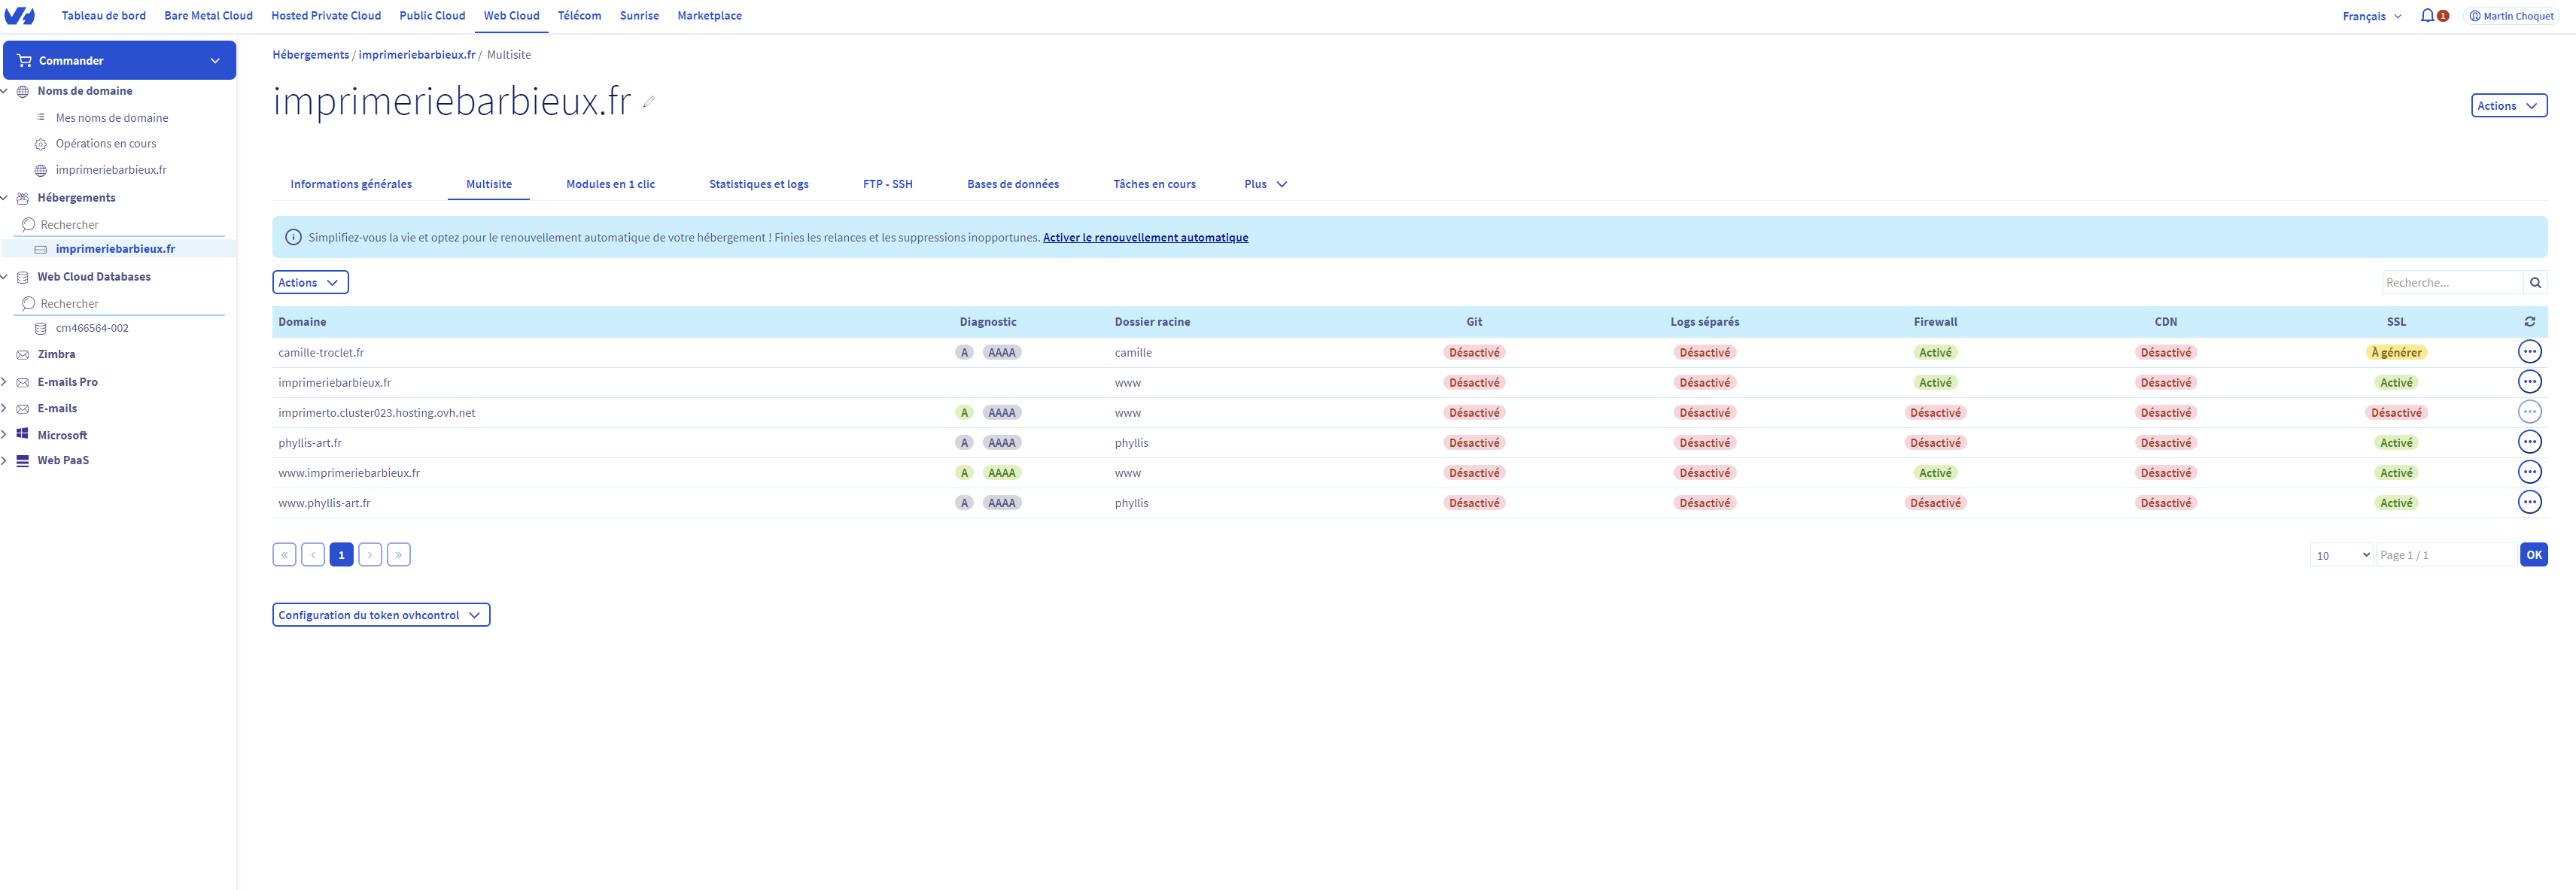Open the Plus tab dropdown
The height and width of the screenshot is (890, 2576).
coord(1265,184)
